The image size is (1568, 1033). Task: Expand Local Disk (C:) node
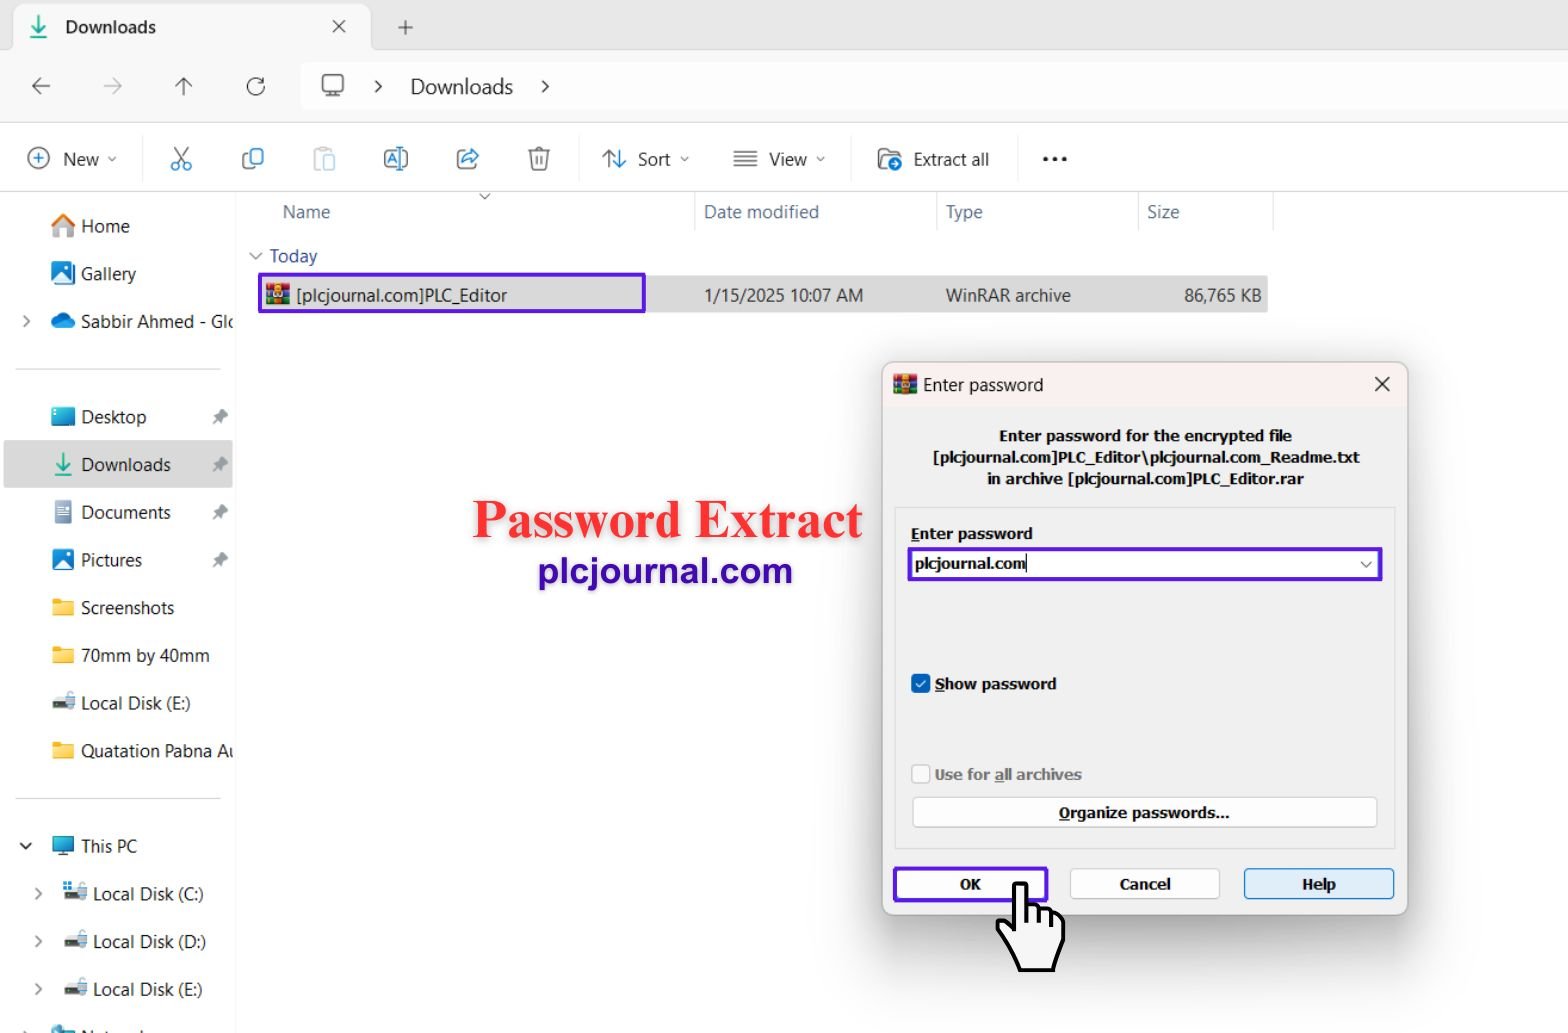pos(38,894)
